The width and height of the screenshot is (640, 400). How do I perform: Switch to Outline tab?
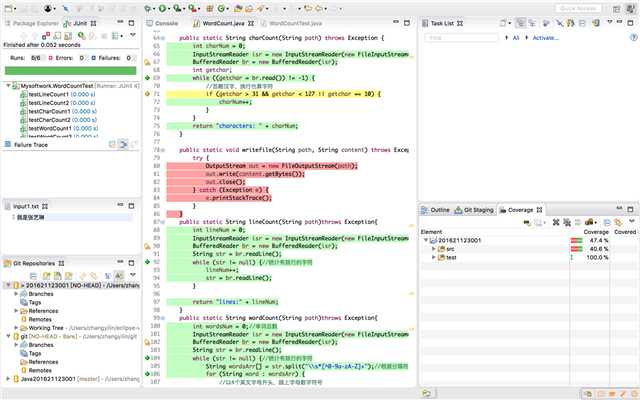coord(436,210)
